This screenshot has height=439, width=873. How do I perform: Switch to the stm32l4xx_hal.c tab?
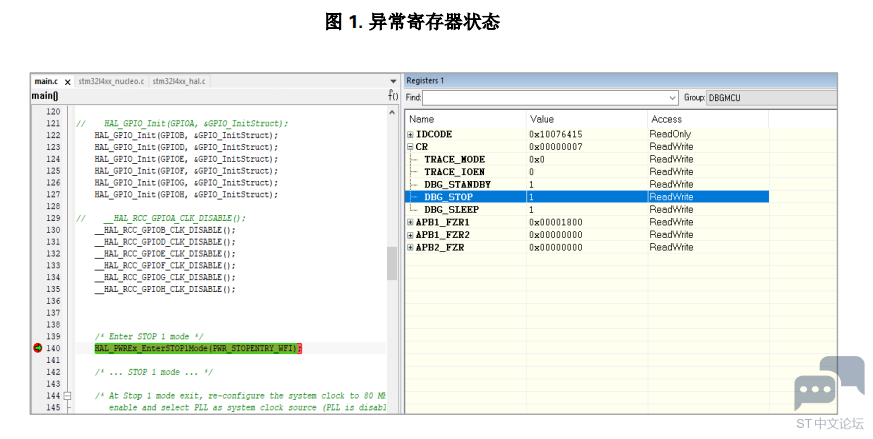pyautogui.click(x=179, y=81)
